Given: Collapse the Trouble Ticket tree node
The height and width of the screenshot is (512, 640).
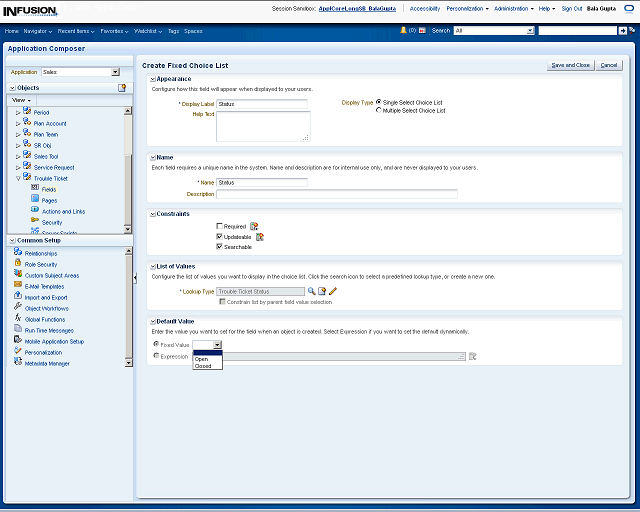Looking at the screenshot, I should click(18, 178).
